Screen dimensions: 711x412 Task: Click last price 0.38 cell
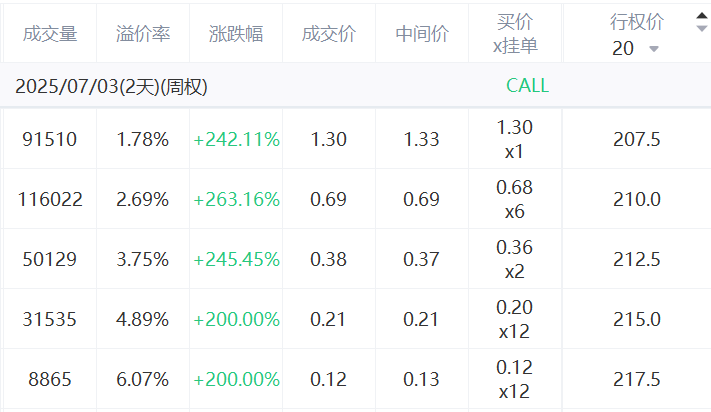click(329, 259)
